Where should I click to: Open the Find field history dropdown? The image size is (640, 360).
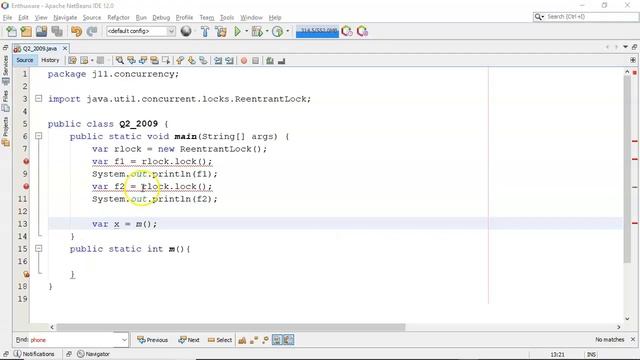point(124,340)
